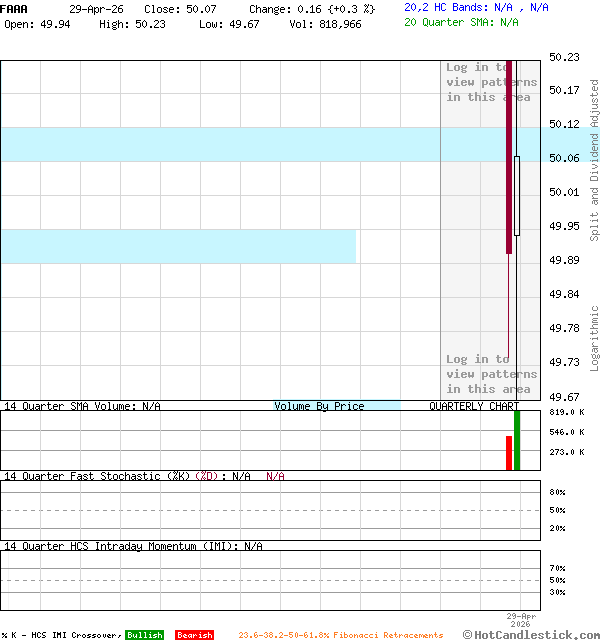Select the FAAA ticker symbol
The width and height of the screenshot is (600, 640).
point(15,8)
